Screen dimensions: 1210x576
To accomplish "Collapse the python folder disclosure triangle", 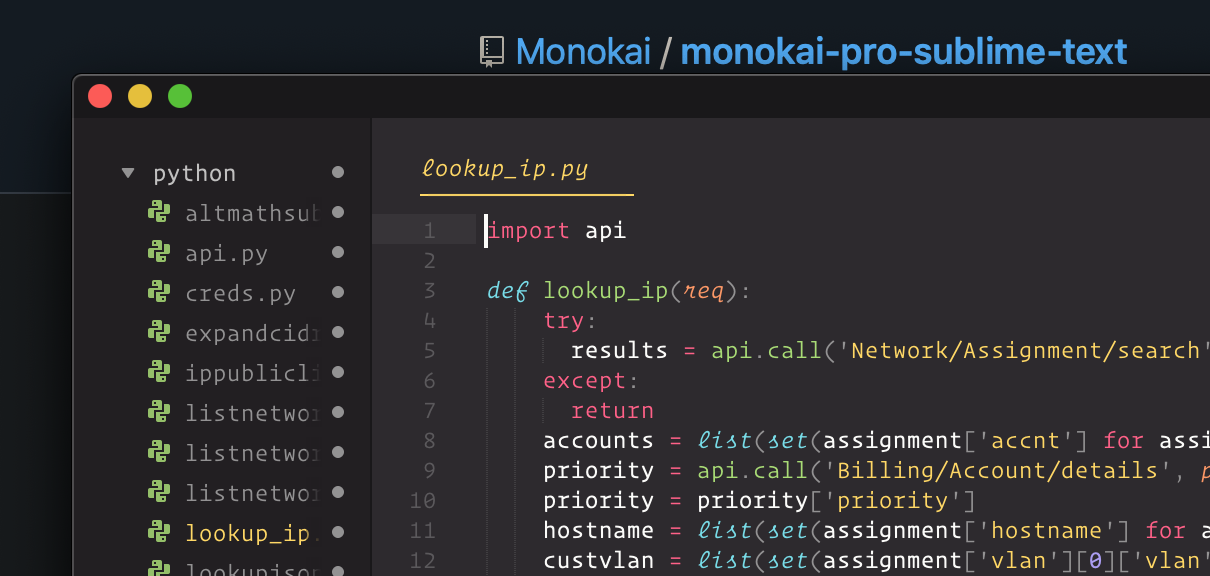I will coord(128,172).
